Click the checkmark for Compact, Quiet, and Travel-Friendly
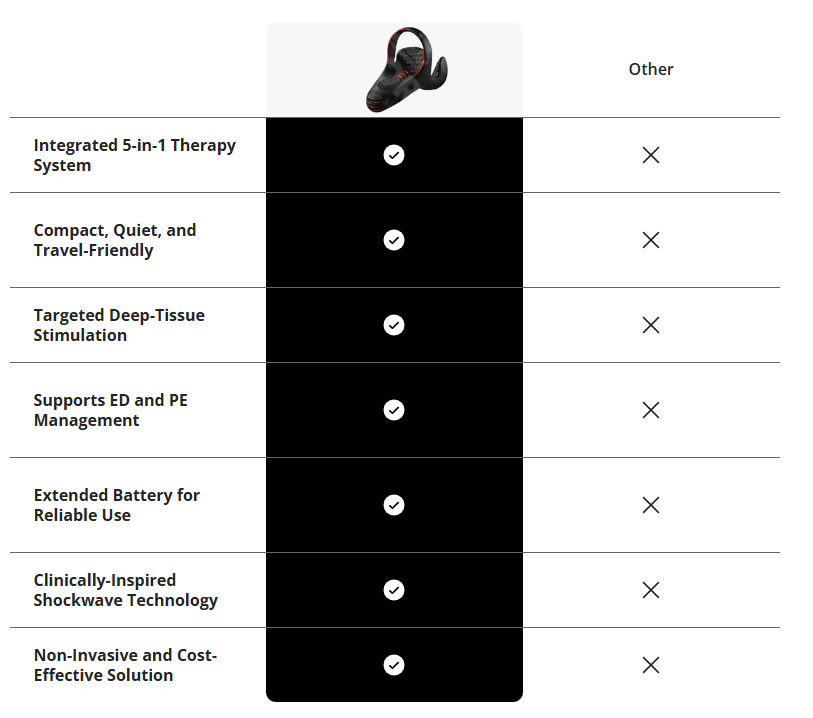Viewport: 813px width, 718px height. [394, 240]
